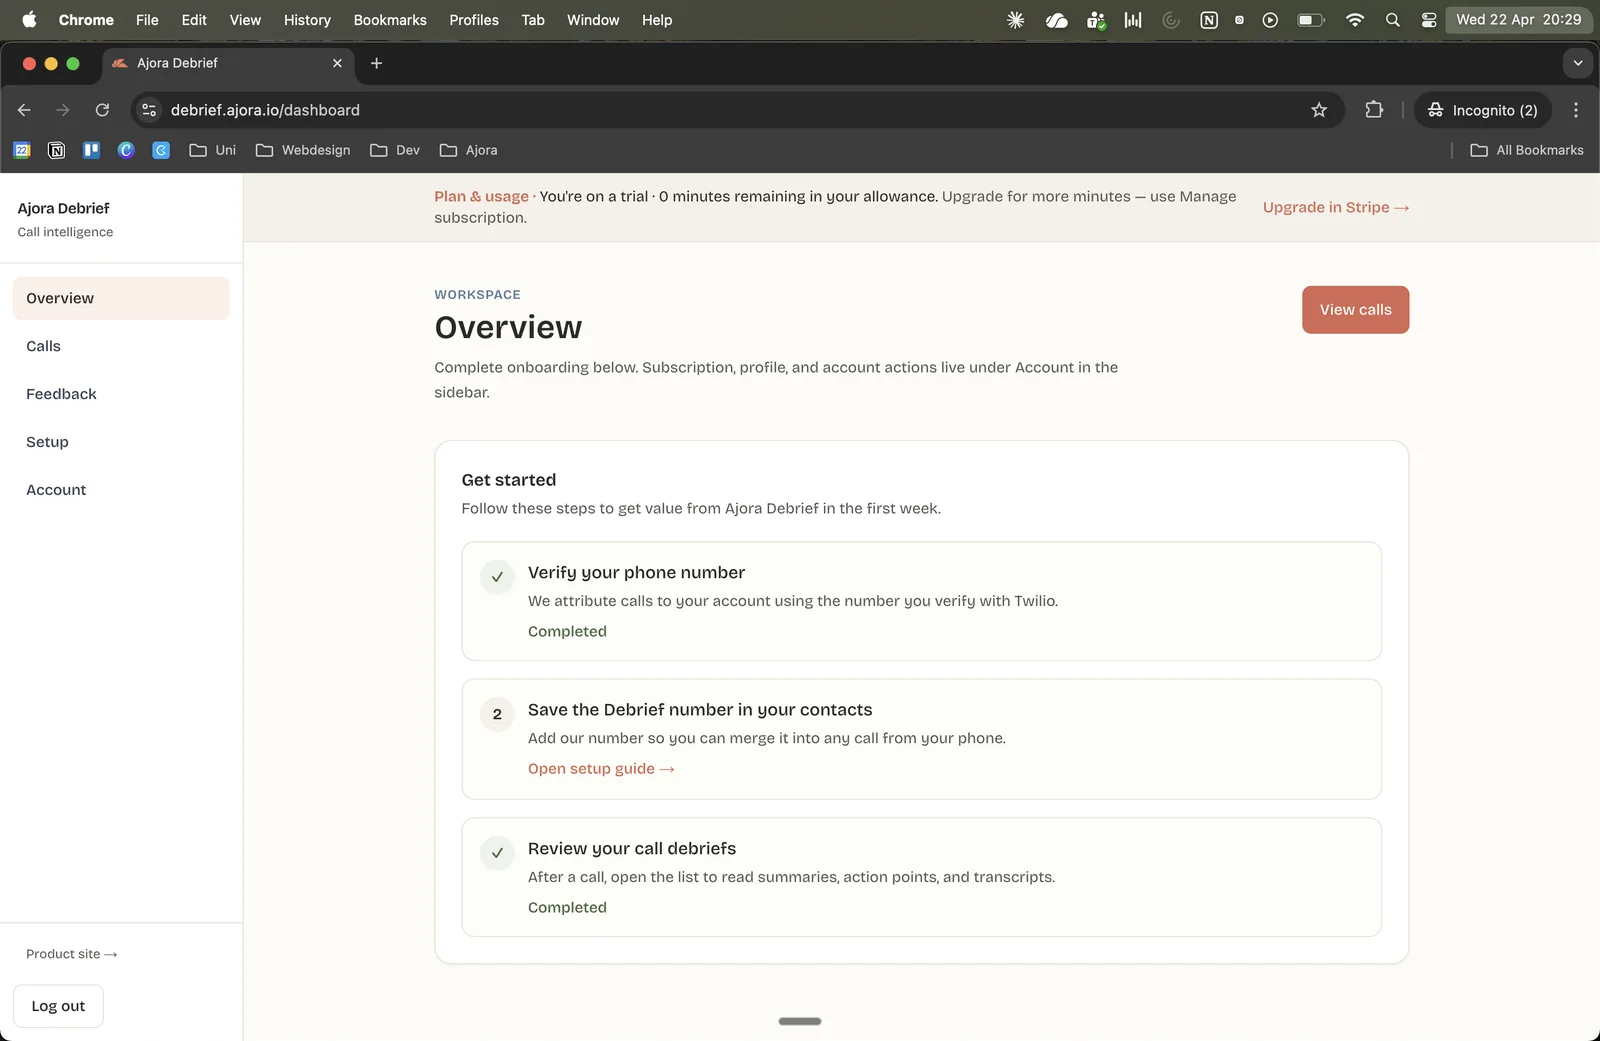Bookmark this page with the star icon
The height and width of the screenshot is (1041, 1600).
click(1319, 110)
